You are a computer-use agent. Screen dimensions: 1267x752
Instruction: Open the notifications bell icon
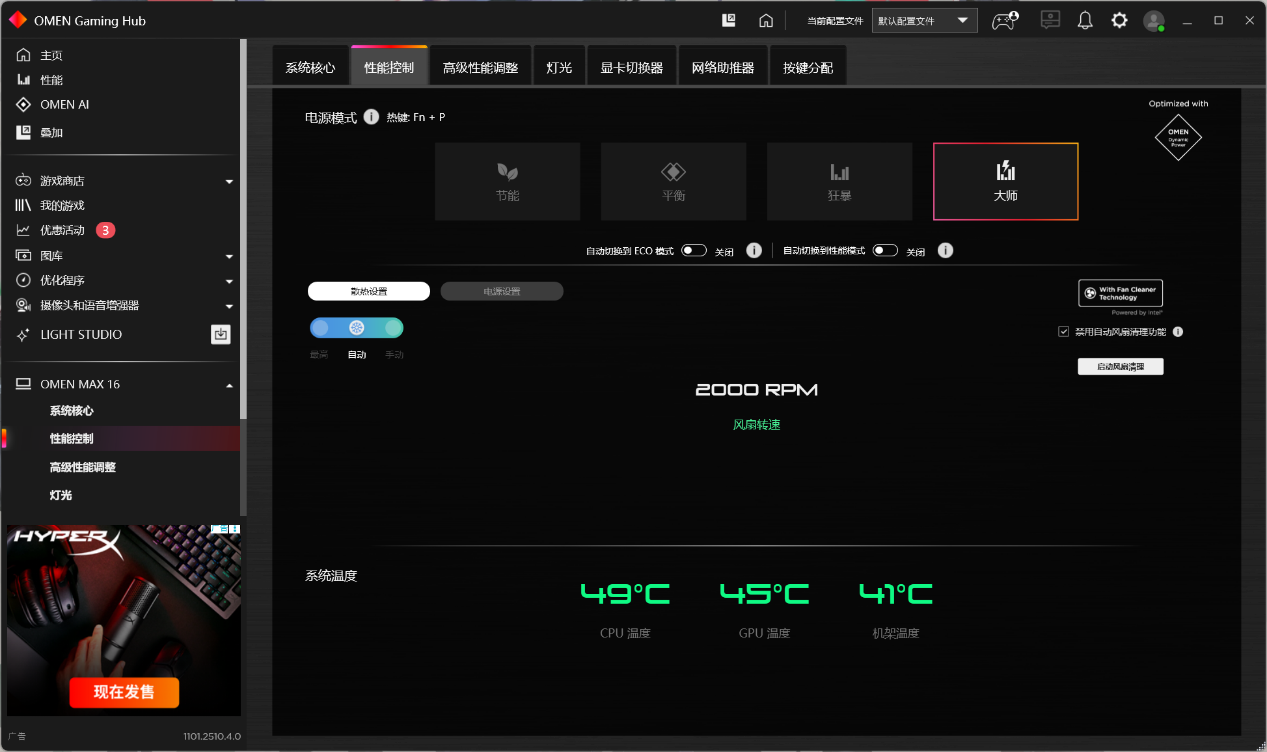1085,19
